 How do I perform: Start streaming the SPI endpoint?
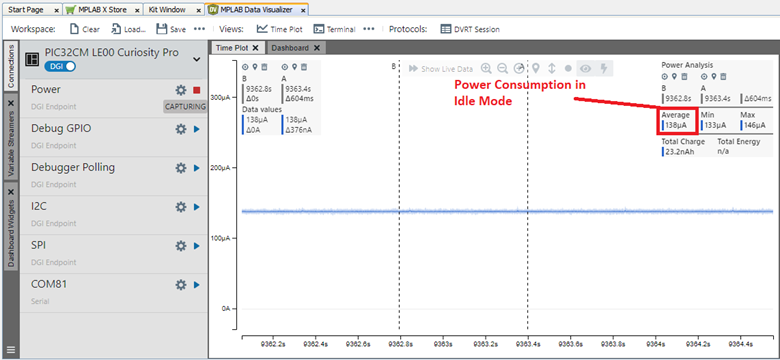[196, 246]
